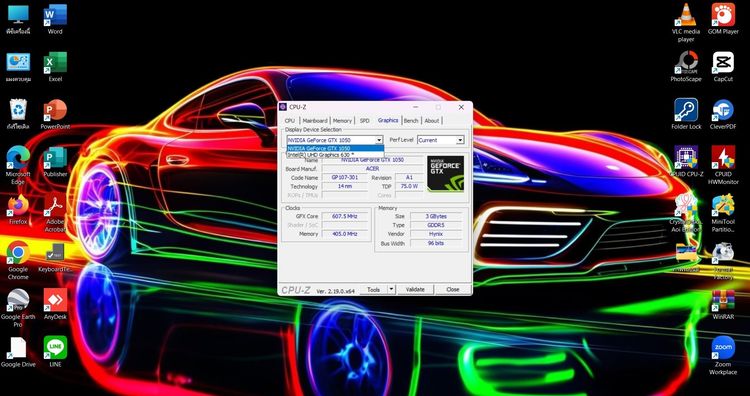Click the Ver. 2.19.0.x64 version text
The height and width of the screenshot is (396, 750).
[x=336, y=290]
